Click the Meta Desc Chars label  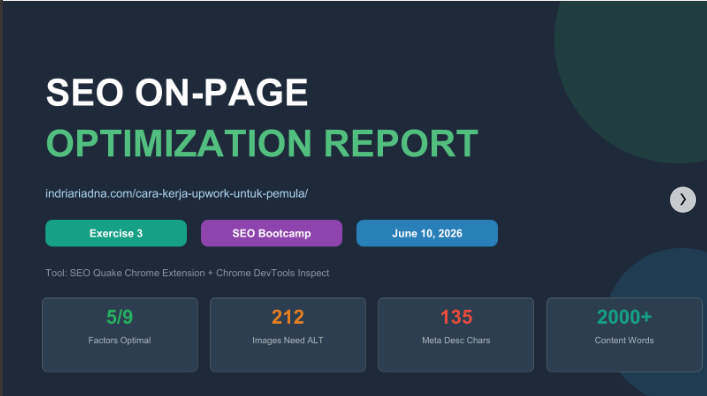(x=456, y=341)
